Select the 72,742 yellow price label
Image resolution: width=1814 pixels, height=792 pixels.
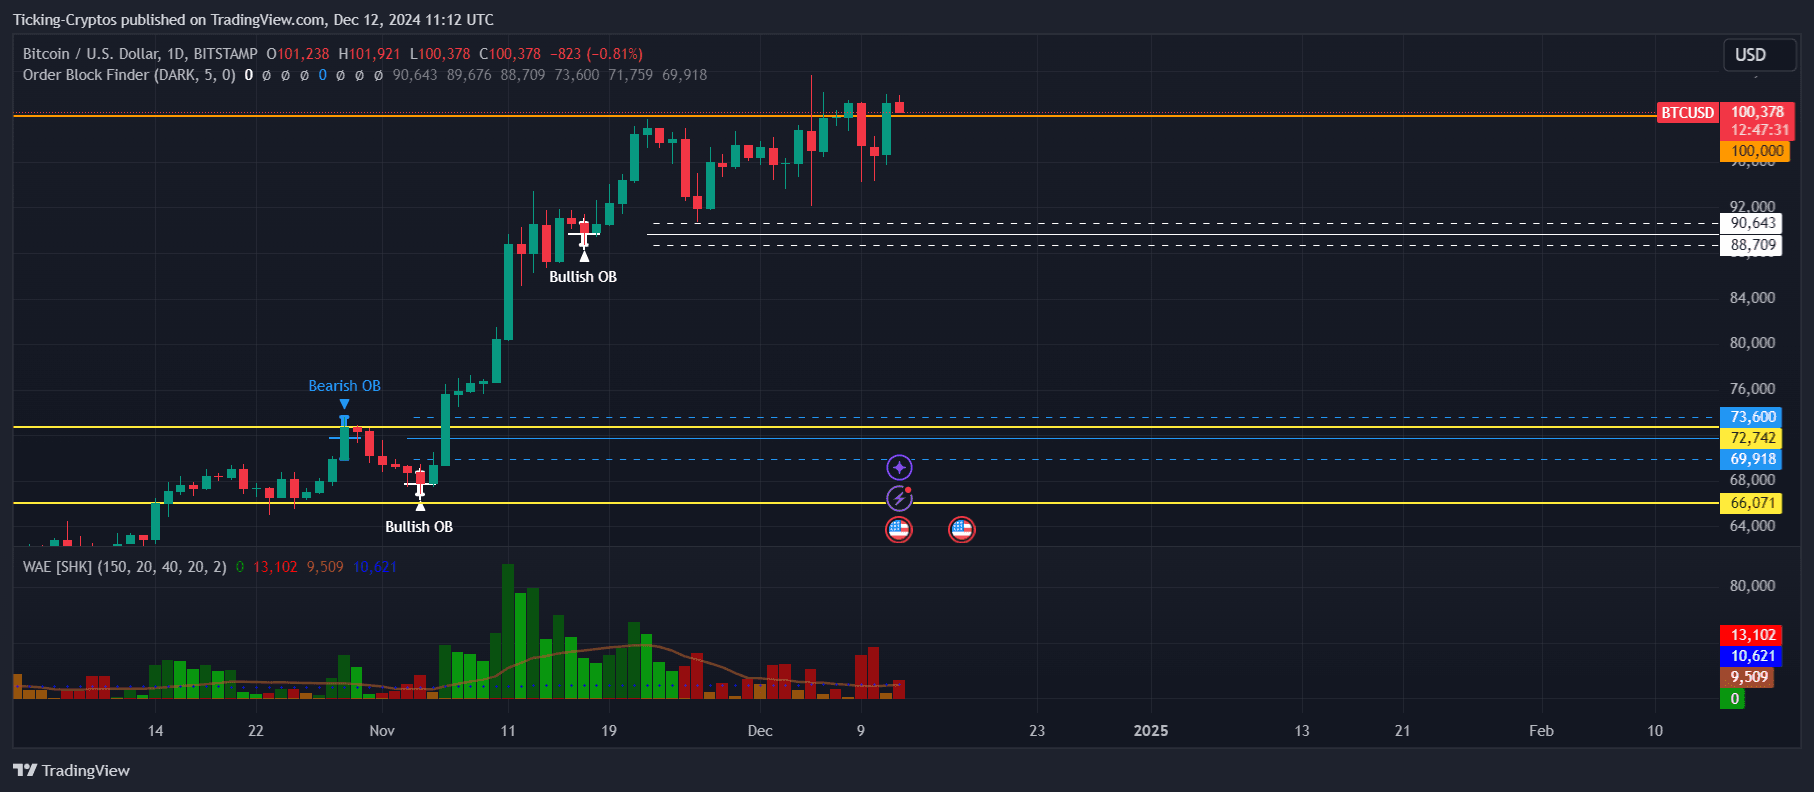pyautogui.click(x=1751, y=438)
